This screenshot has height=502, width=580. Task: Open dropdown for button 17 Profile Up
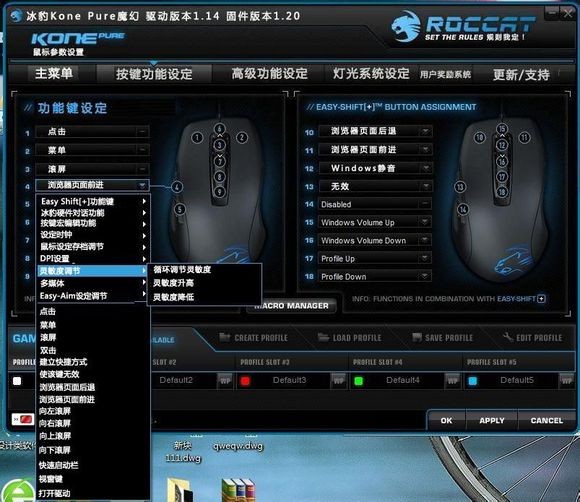pyautogui.click(x=425, y=258)
